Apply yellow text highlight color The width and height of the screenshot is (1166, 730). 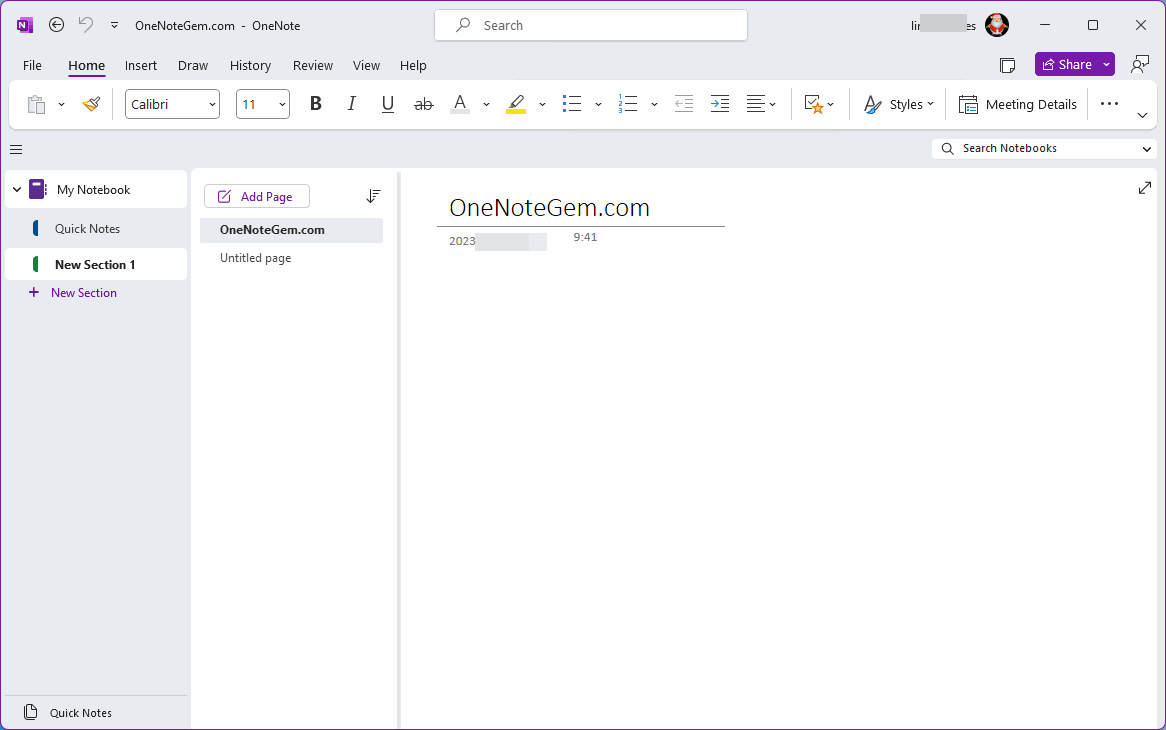point(516,105)
